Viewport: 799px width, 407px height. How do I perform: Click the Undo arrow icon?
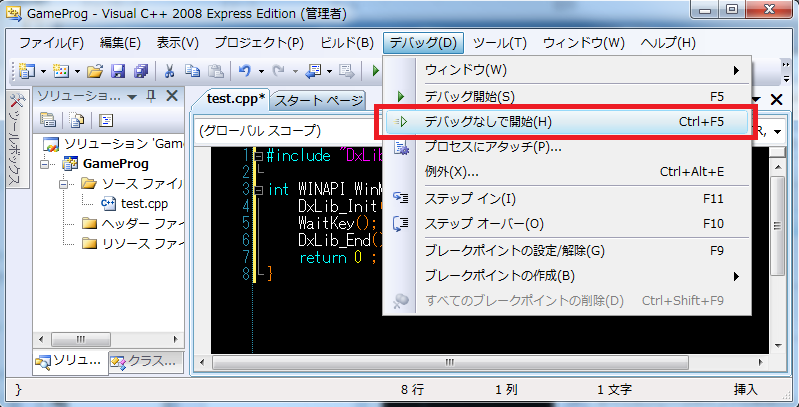pyautogui.click(x=245, y=71)
